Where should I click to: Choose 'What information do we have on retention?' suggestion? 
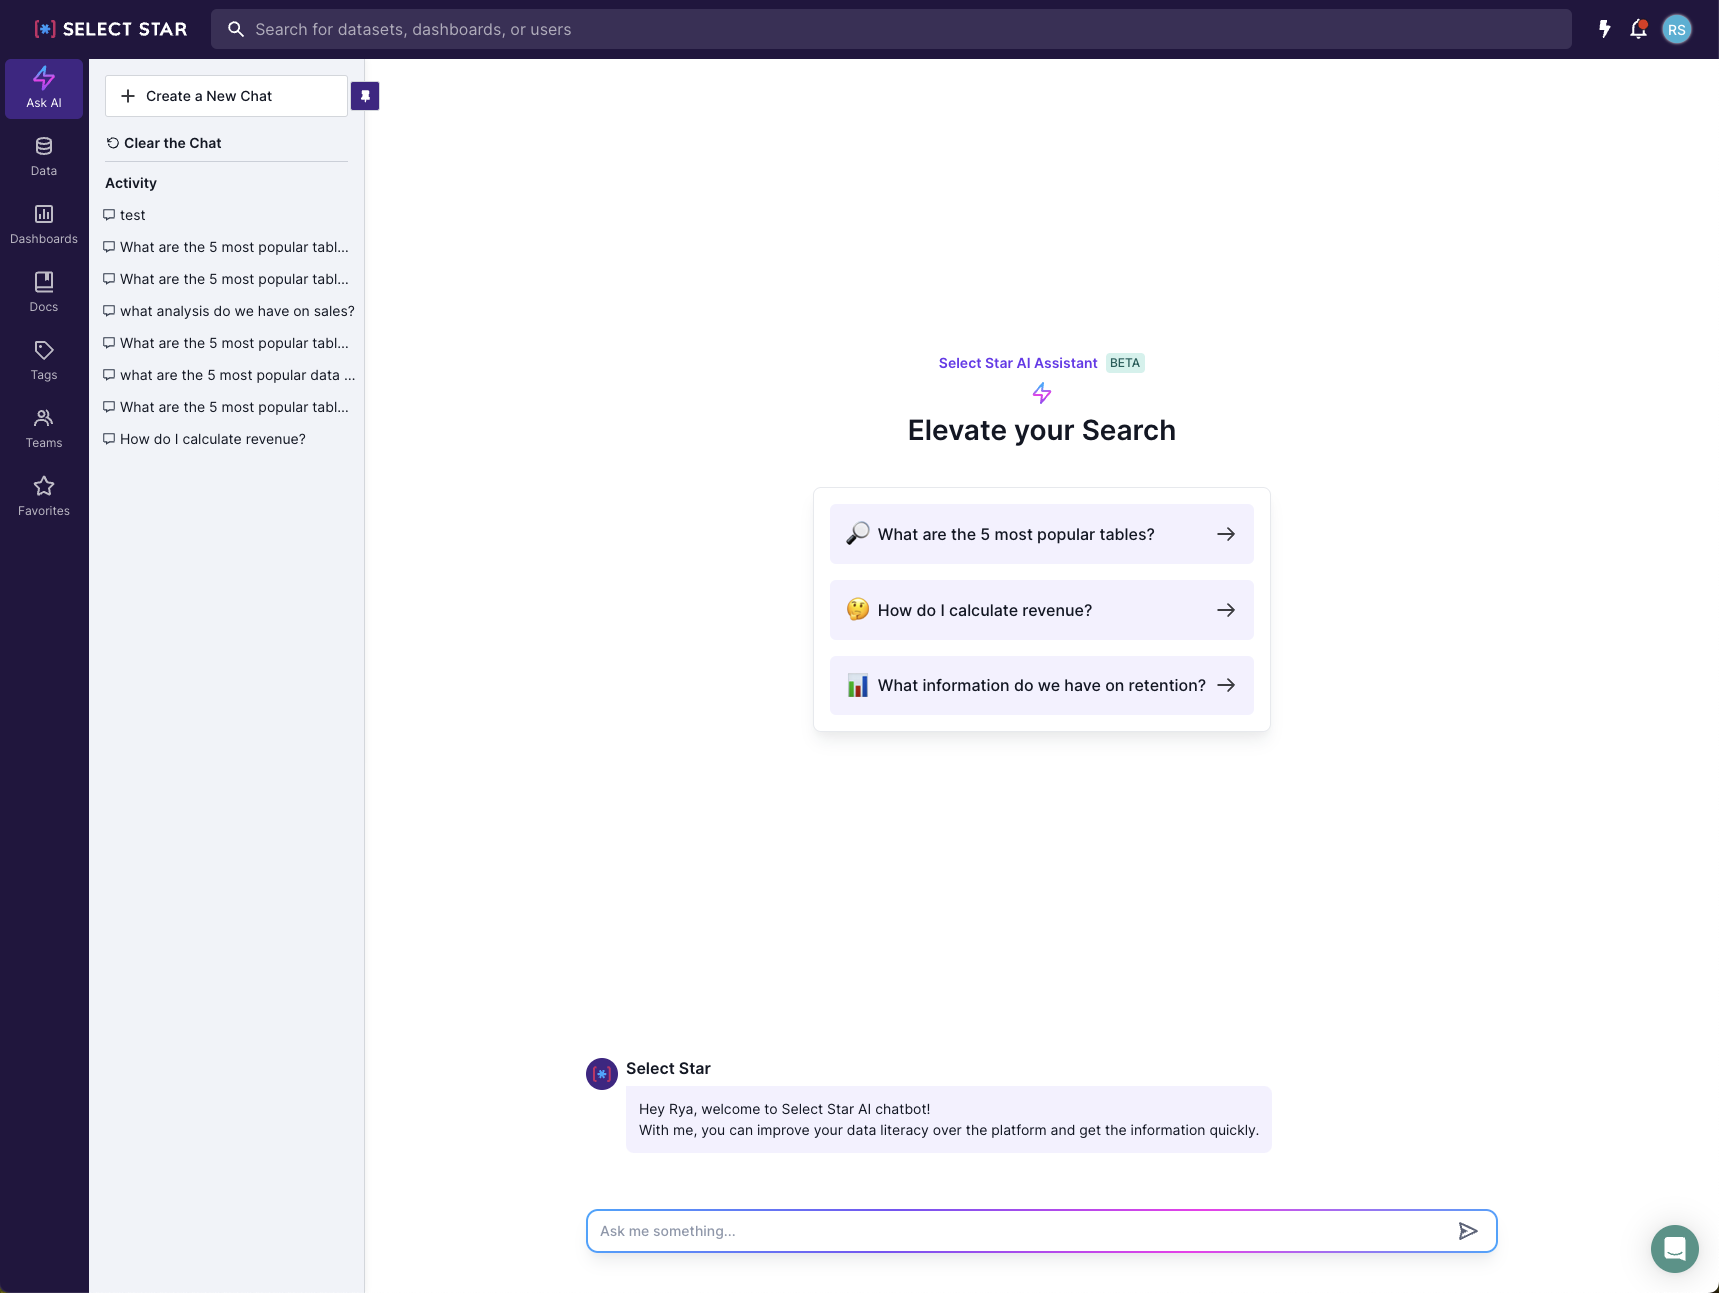[1041, 685]
